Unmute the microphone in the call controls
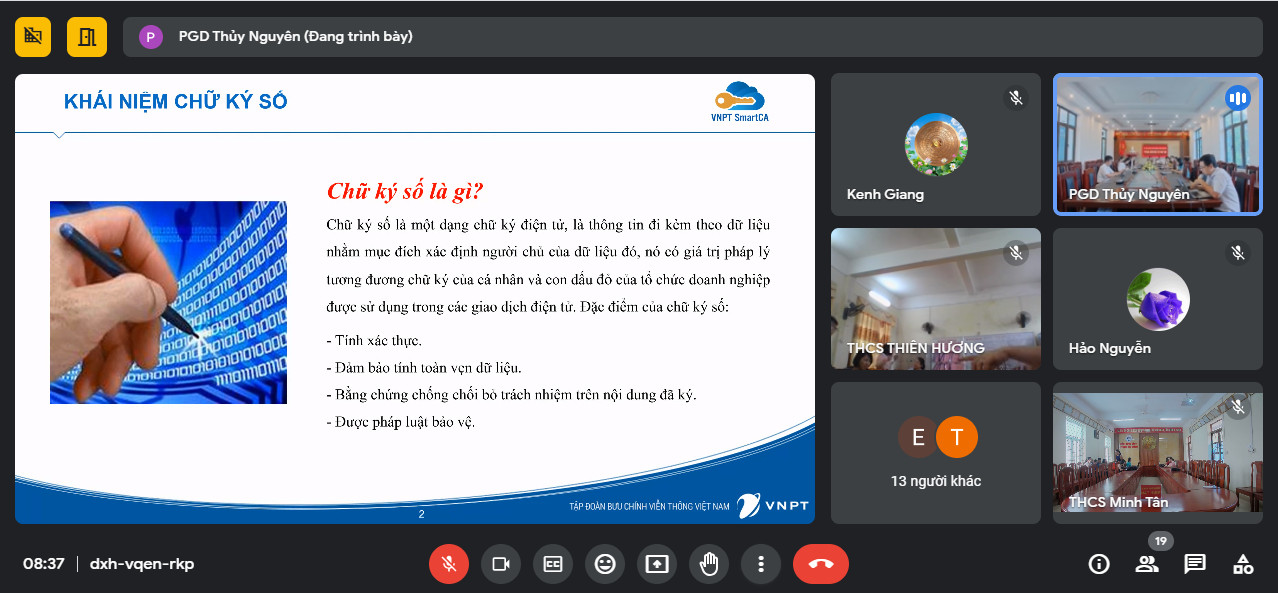 449,564
